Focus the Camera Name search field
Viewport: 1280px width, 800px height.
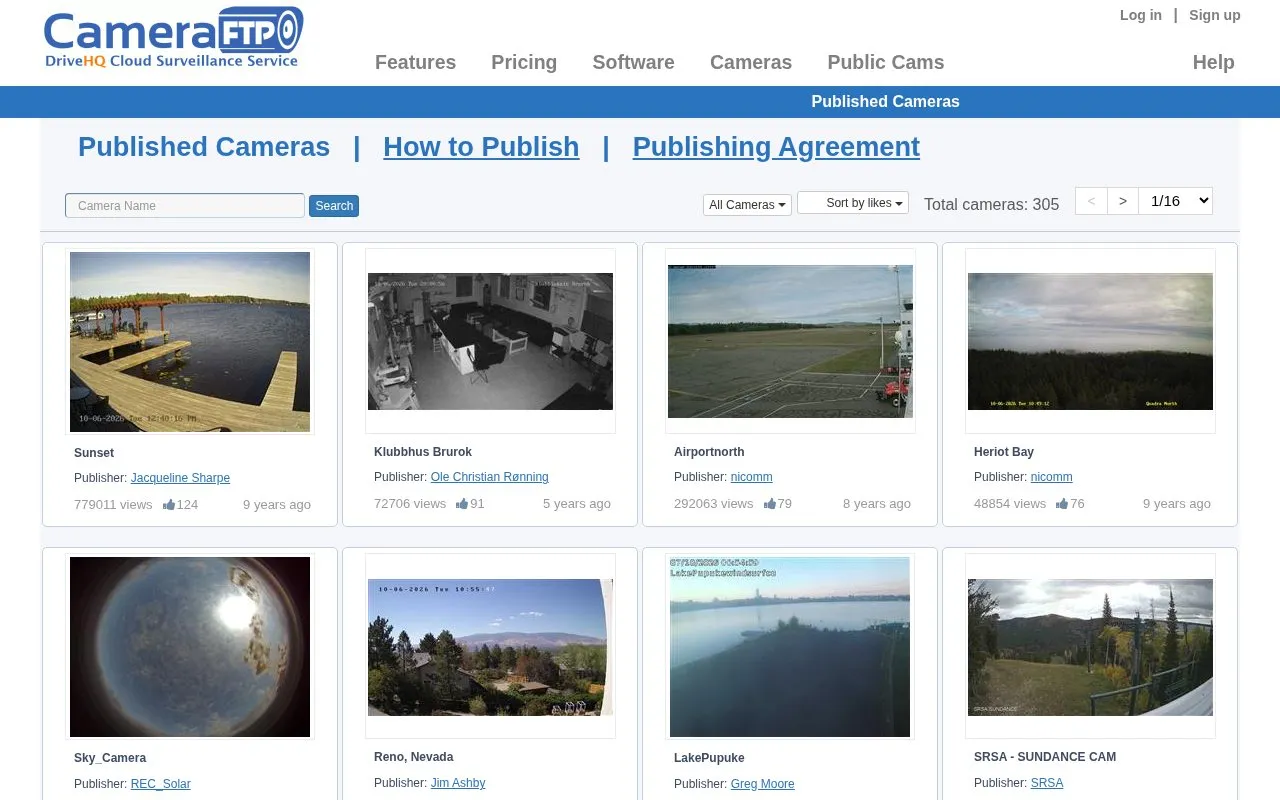click(x=185, y=206)
